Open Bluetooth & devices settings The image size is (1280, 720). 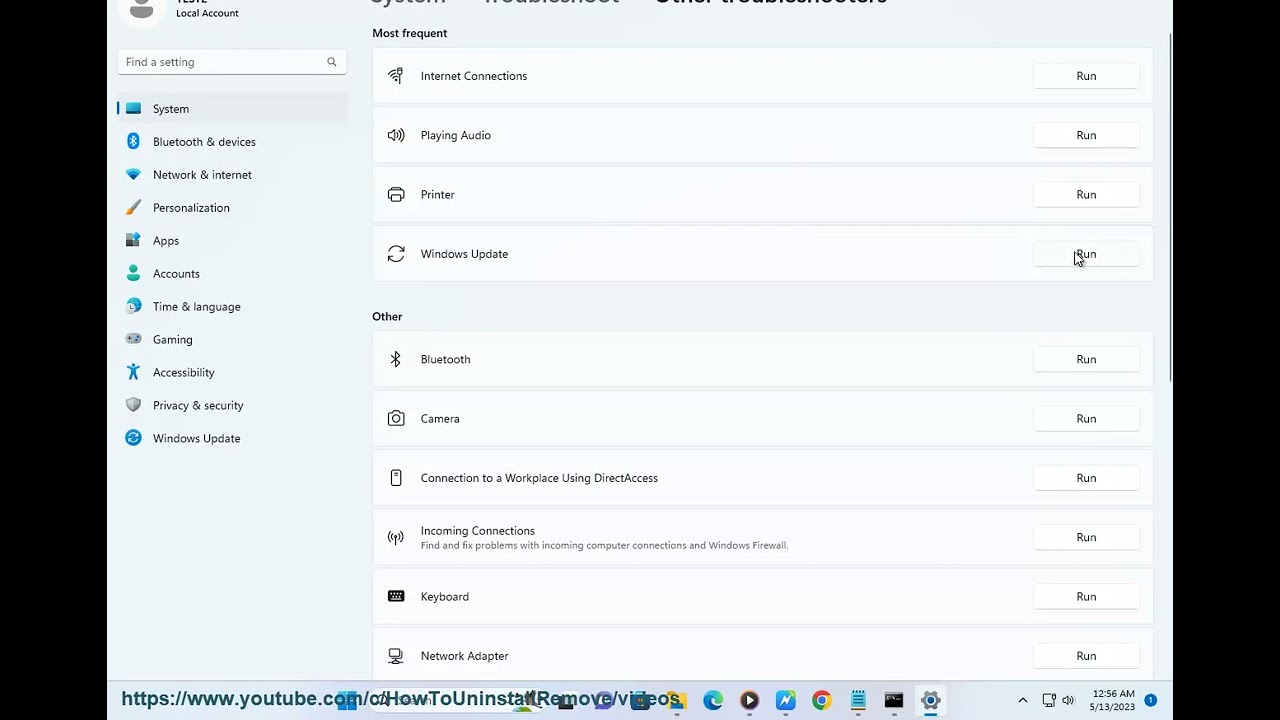(x=232, y=141)
